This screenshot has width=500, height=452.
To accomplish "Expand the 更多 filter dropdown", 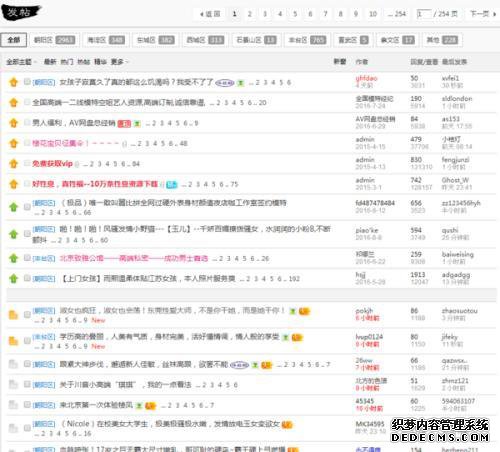I will tap(119, 62).
